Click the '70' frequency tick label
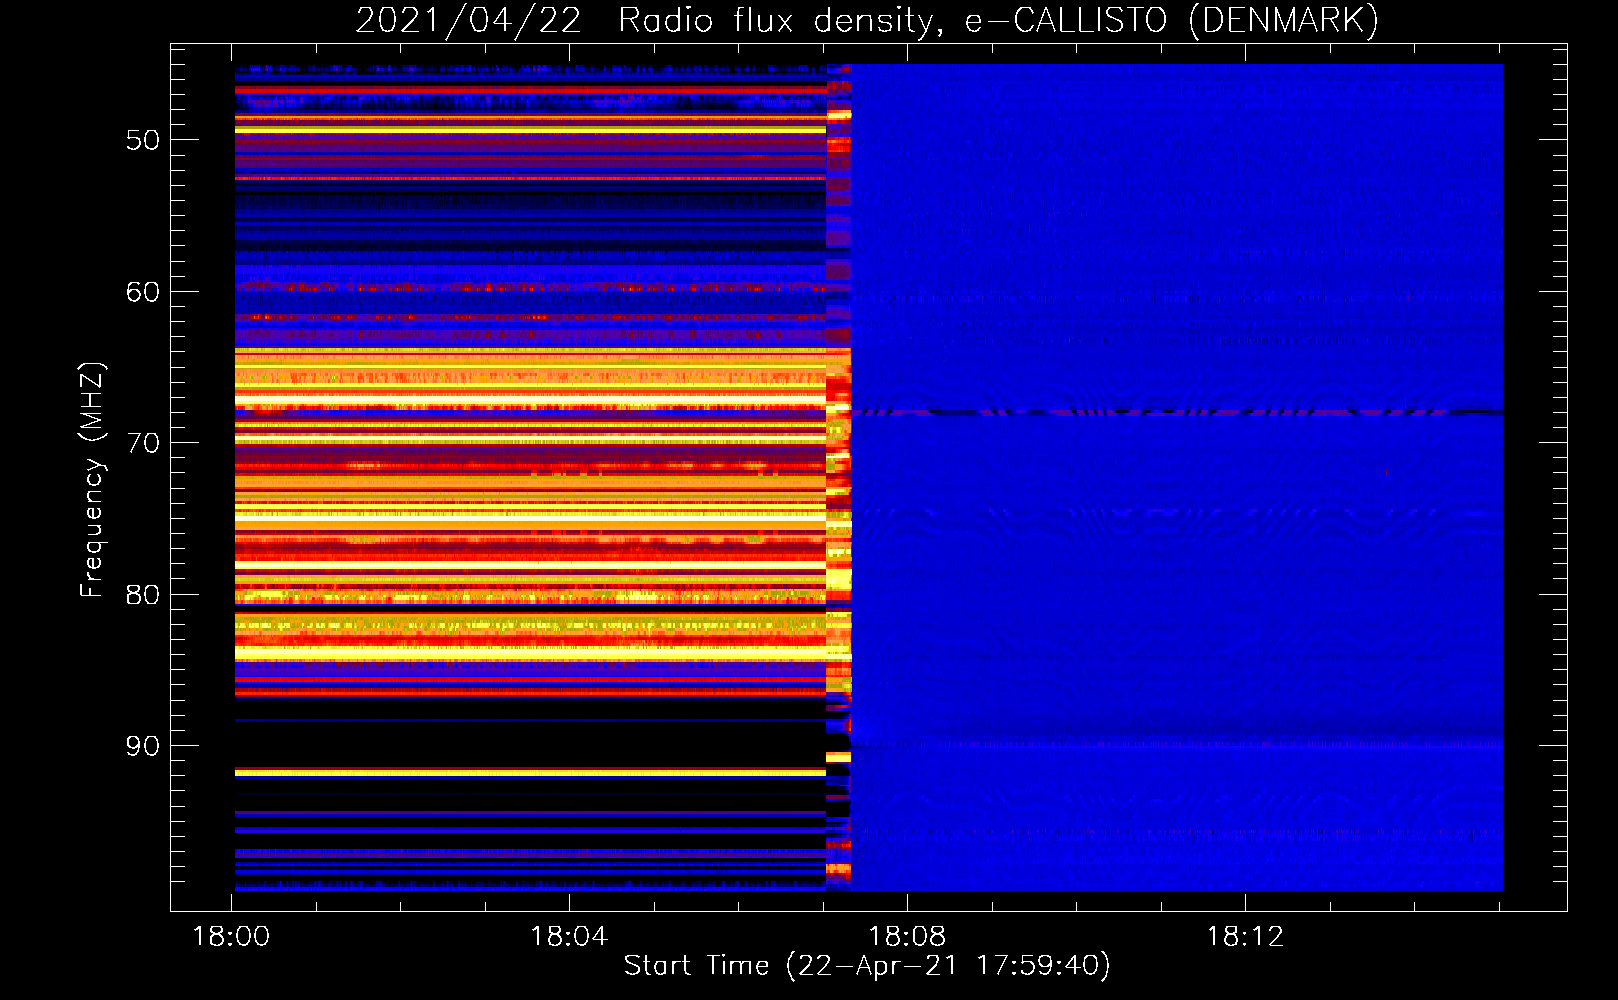 tap(143, 443)
